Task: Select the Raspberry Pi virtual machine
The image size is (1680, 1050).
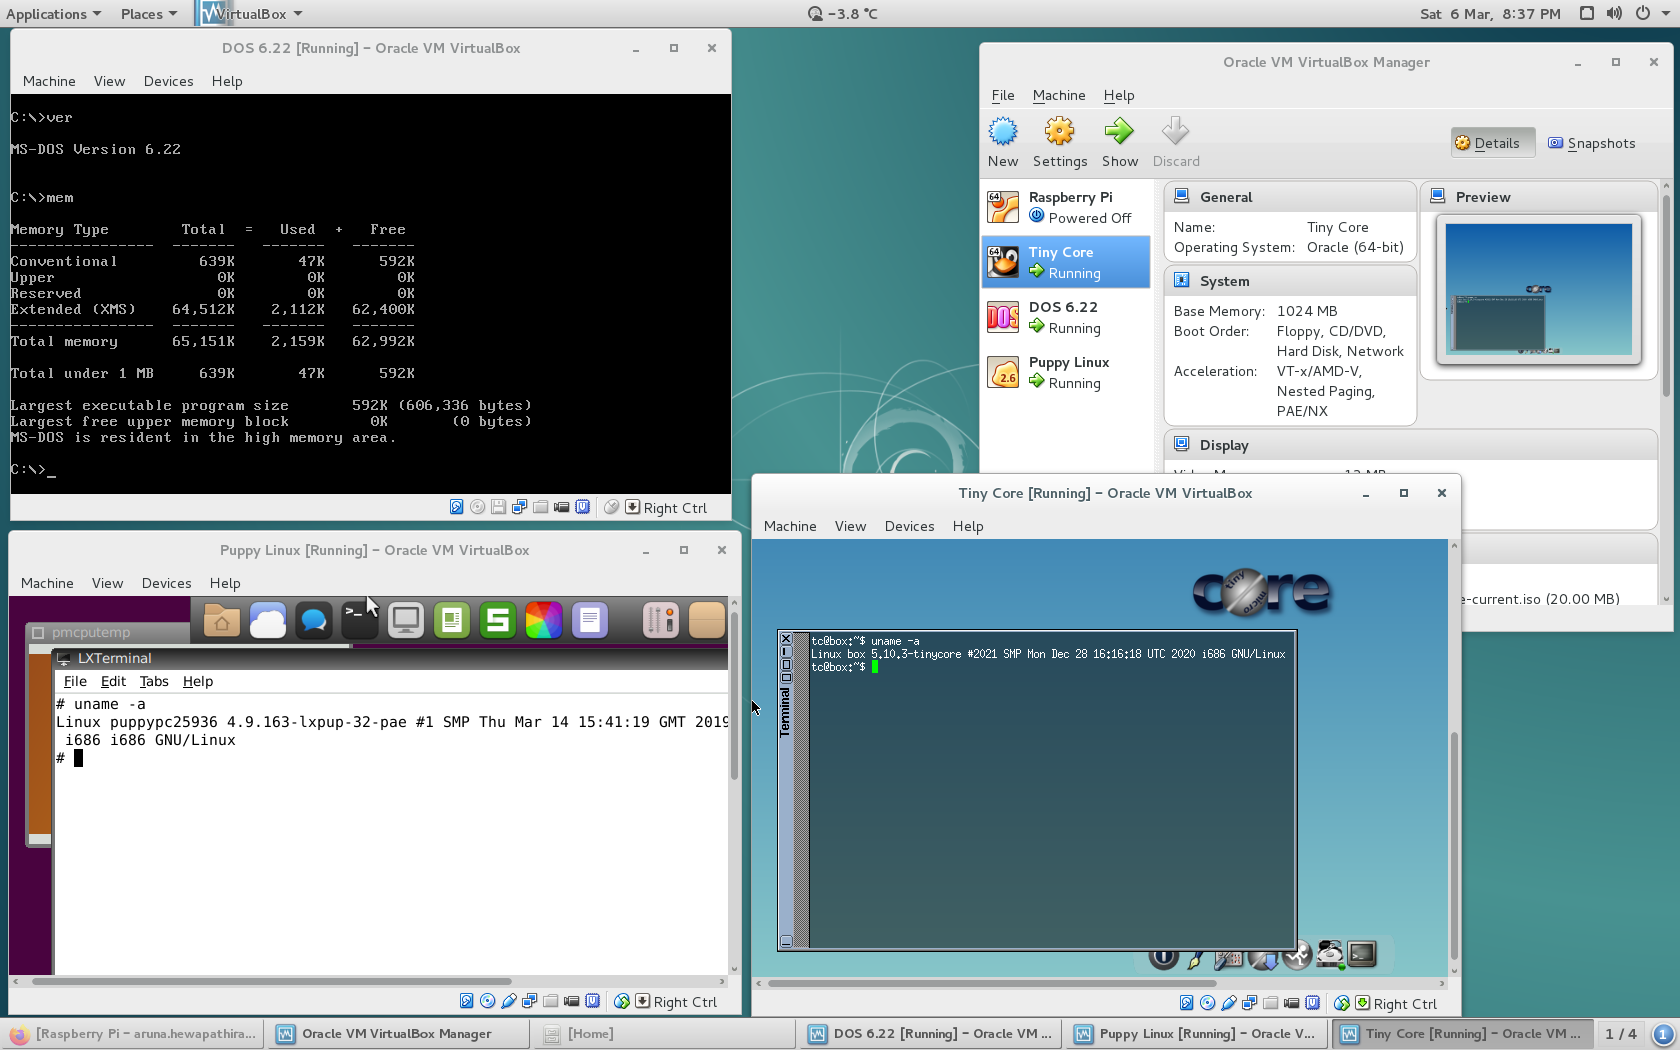Action: (x=1066, y=207)
